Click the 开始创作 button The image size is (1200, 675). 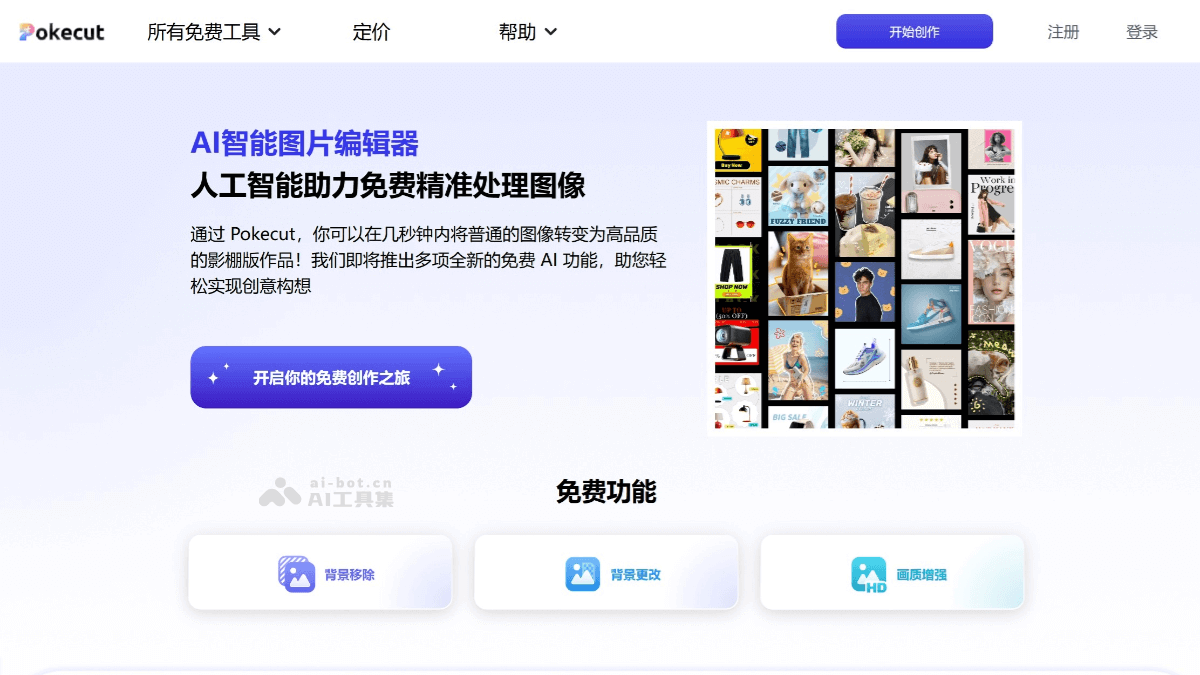pos(913,31)
